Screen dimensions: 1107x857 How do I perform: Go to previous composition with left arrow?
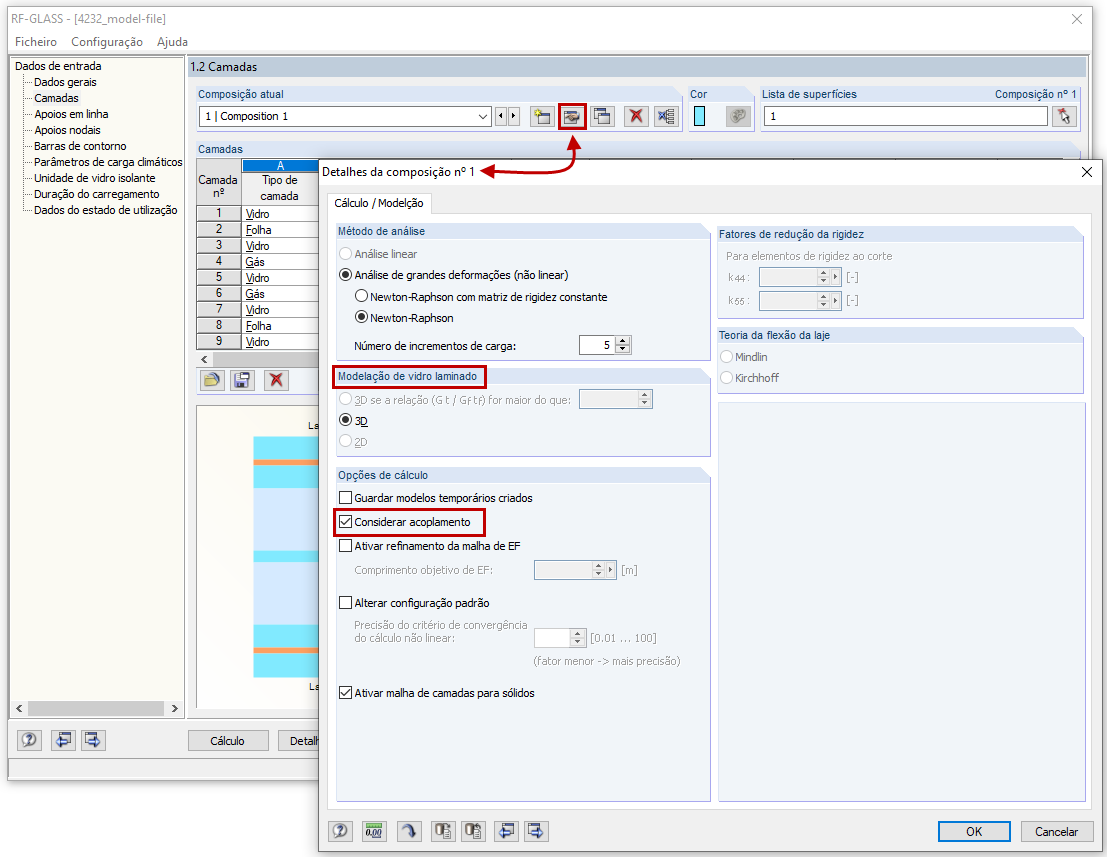pyautogui.click(x=501, y=116)
